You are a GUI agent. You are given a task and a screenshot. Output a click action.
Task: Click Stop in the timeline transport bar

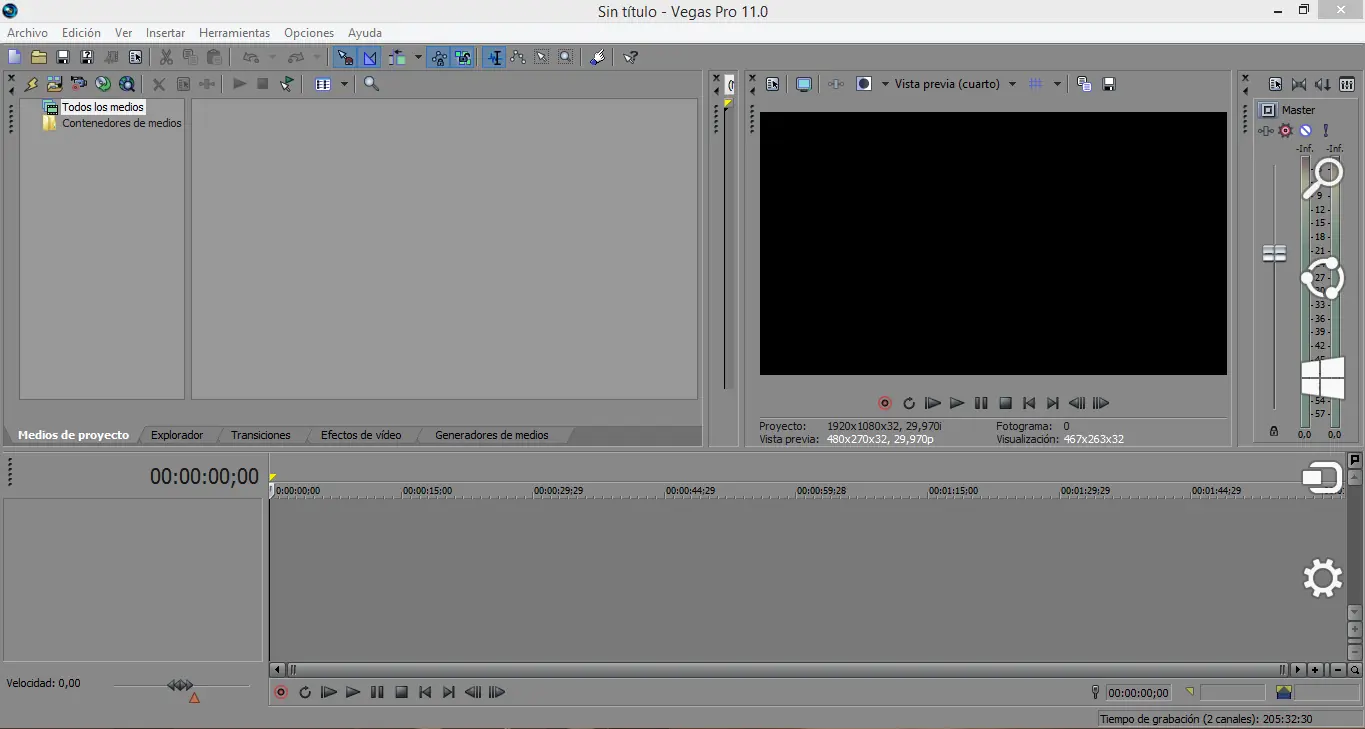[401, 692]
